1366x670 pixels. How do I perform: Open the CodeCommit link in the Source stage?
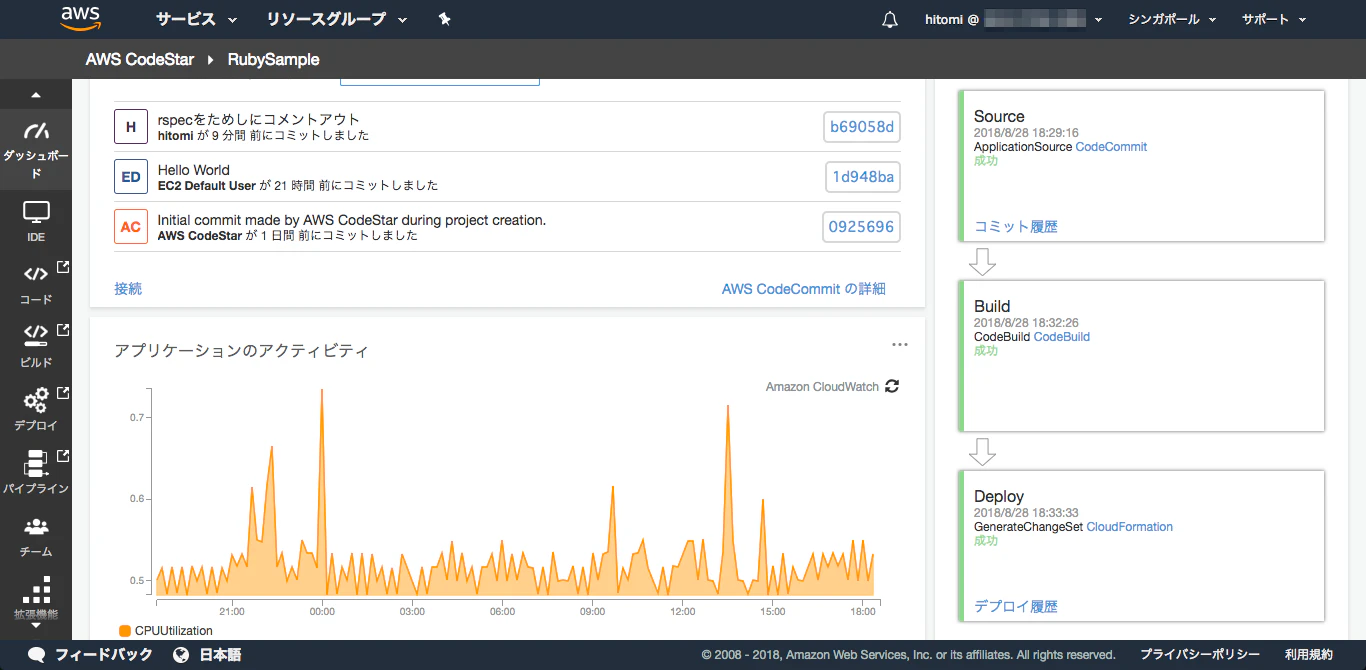tap(1111, 146)
